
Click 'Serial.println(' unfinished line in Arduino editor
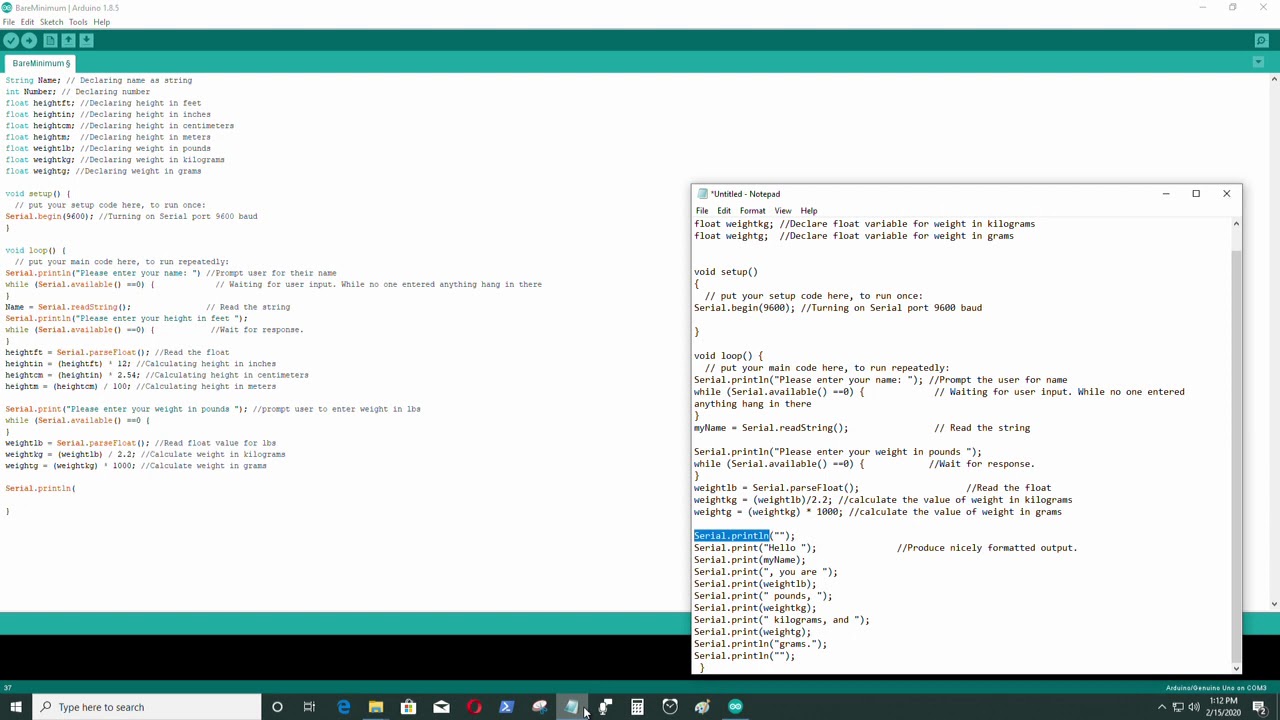[40, 488]
